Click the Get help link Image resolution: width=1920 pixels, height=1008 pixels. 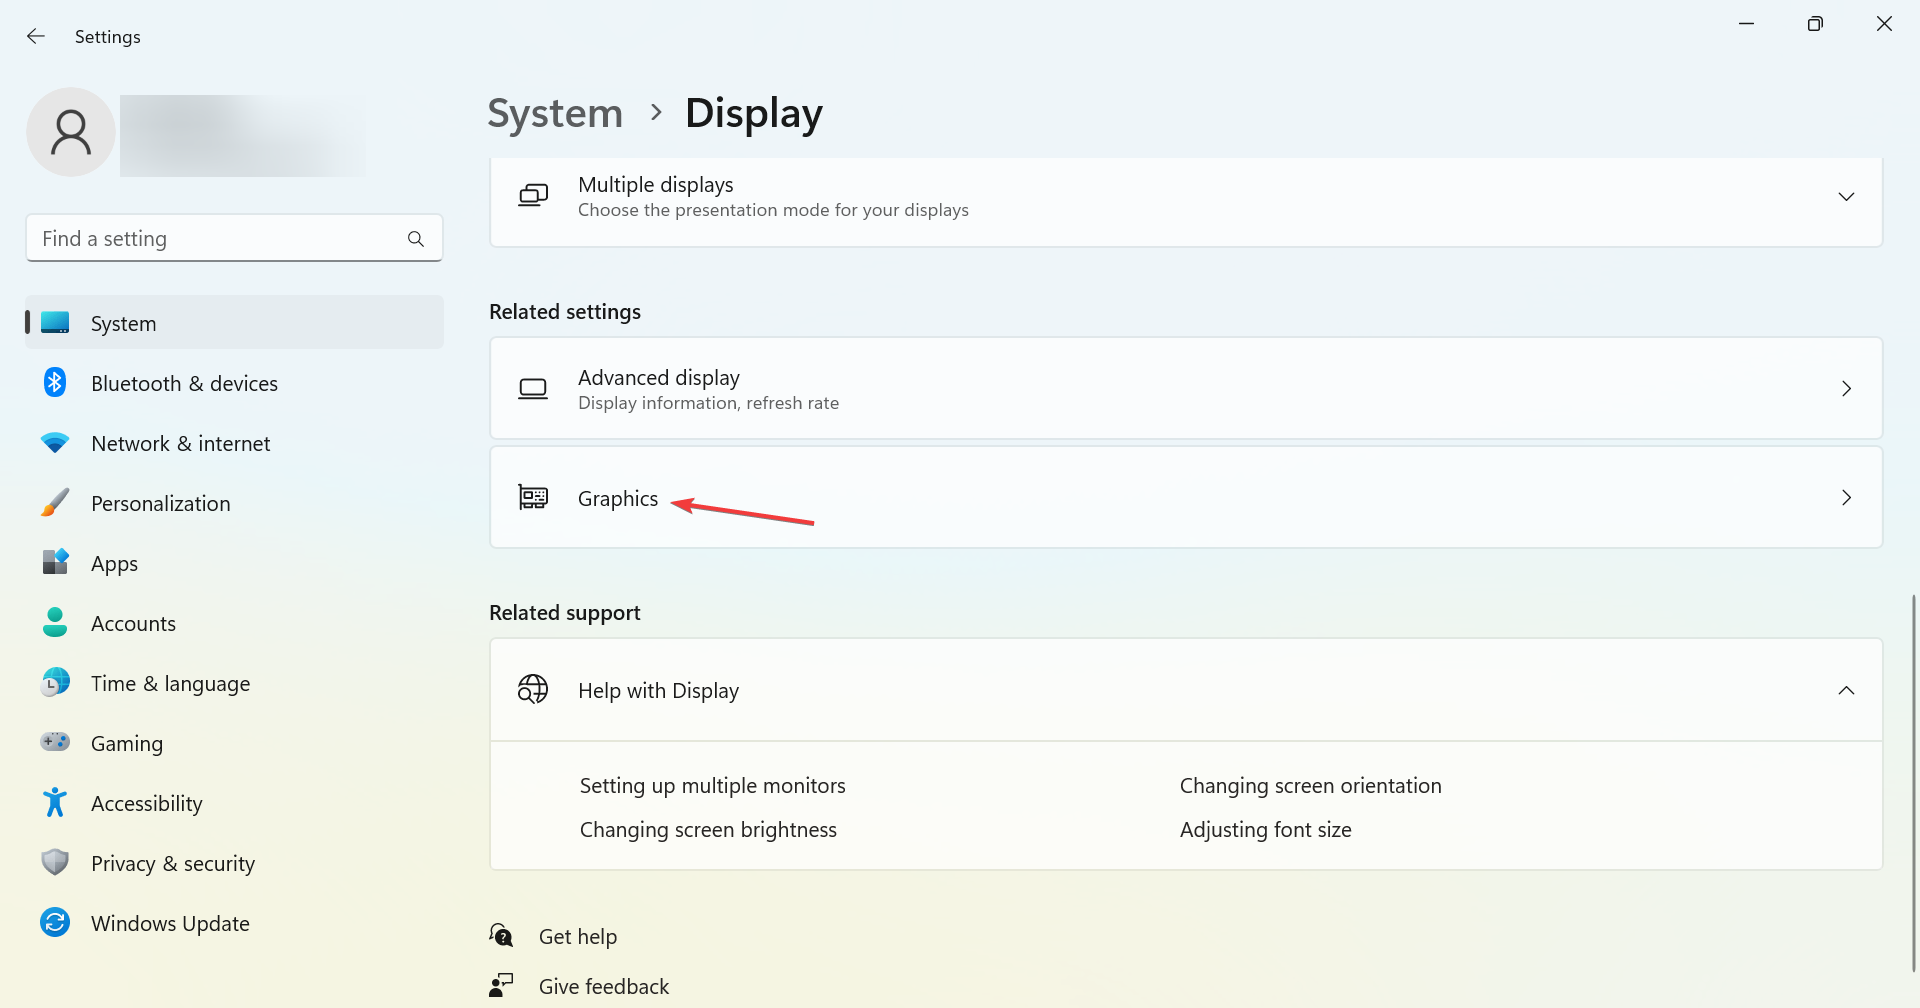pos(577,937)
